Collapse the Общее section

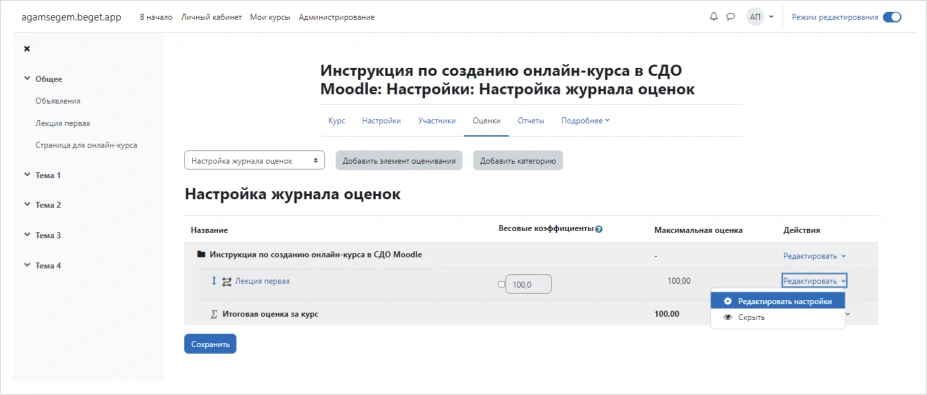click(x=27, y=79)
